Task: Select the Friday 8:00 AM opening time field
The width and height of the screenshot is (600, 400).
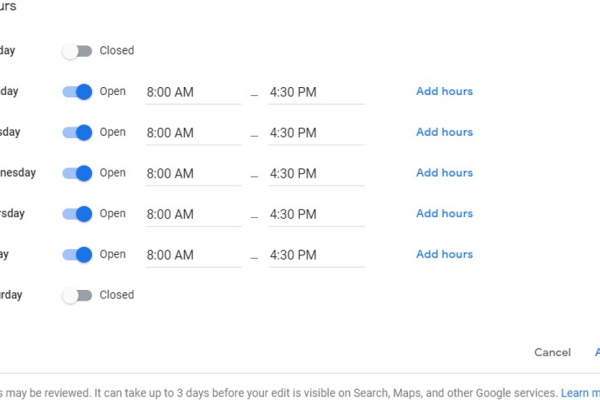Action: point(193,256)
